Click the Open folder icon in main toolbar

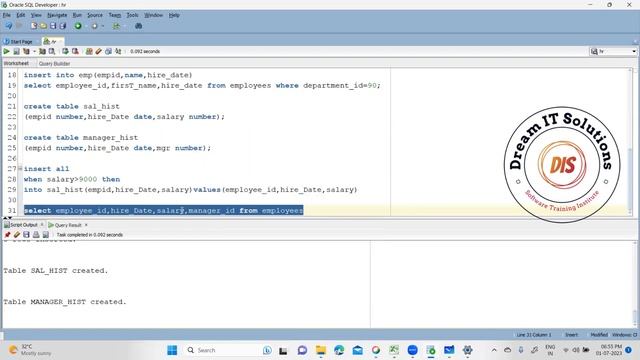coord(43,26)
